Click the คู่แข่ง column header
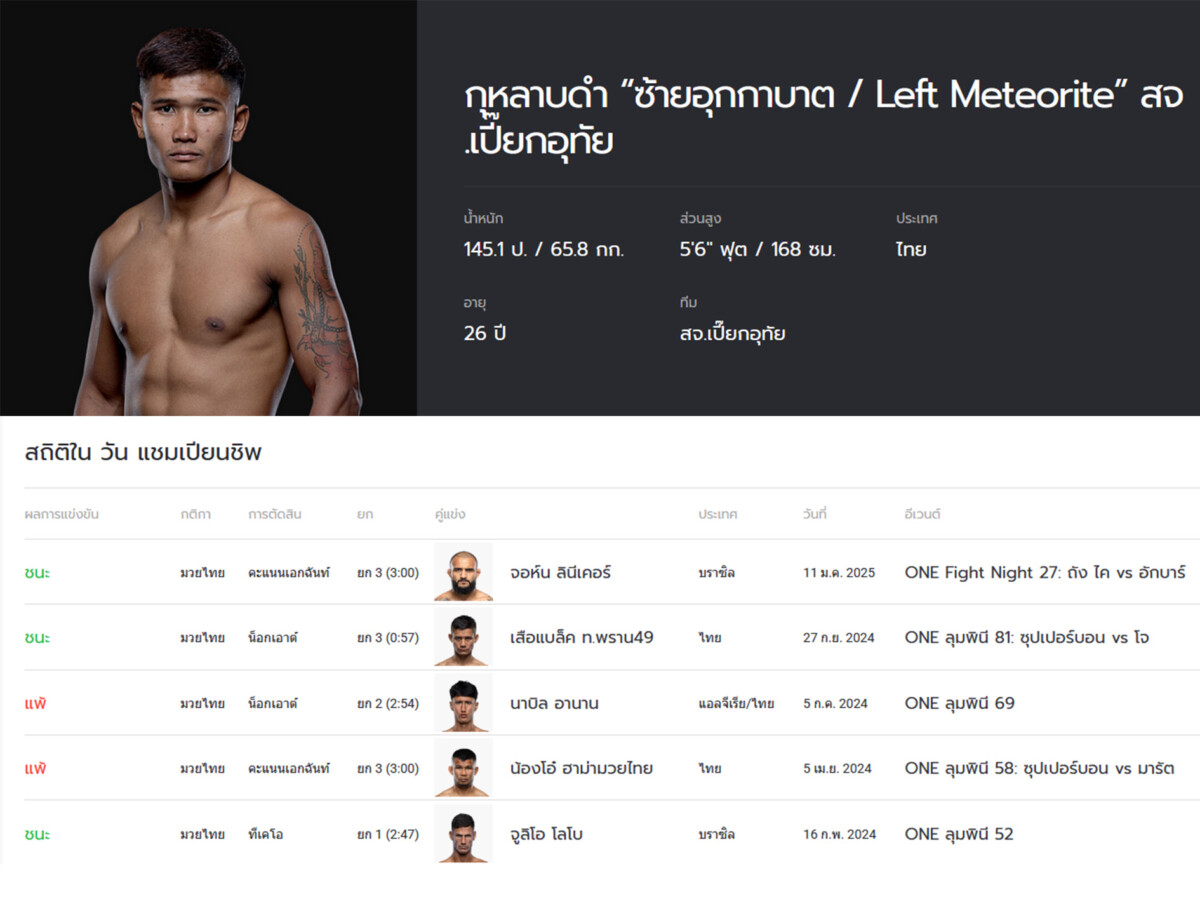The height and width of the screenshot is (900, 1200). (x=450, y=514)
